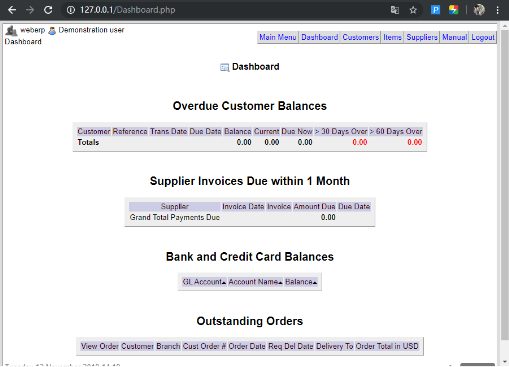509x367 pixels.
Task: Click the Demonstration user person icon
Action: [x=52, y=31]
